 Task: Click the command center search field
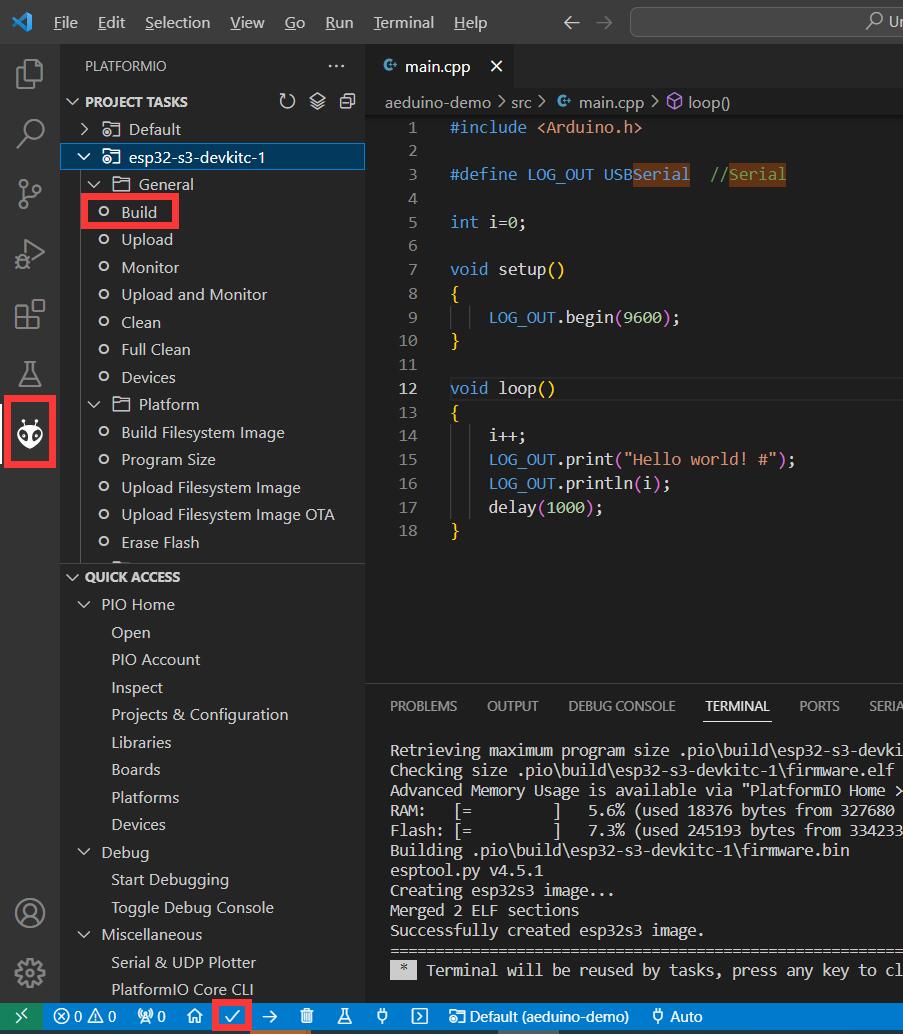766,22
